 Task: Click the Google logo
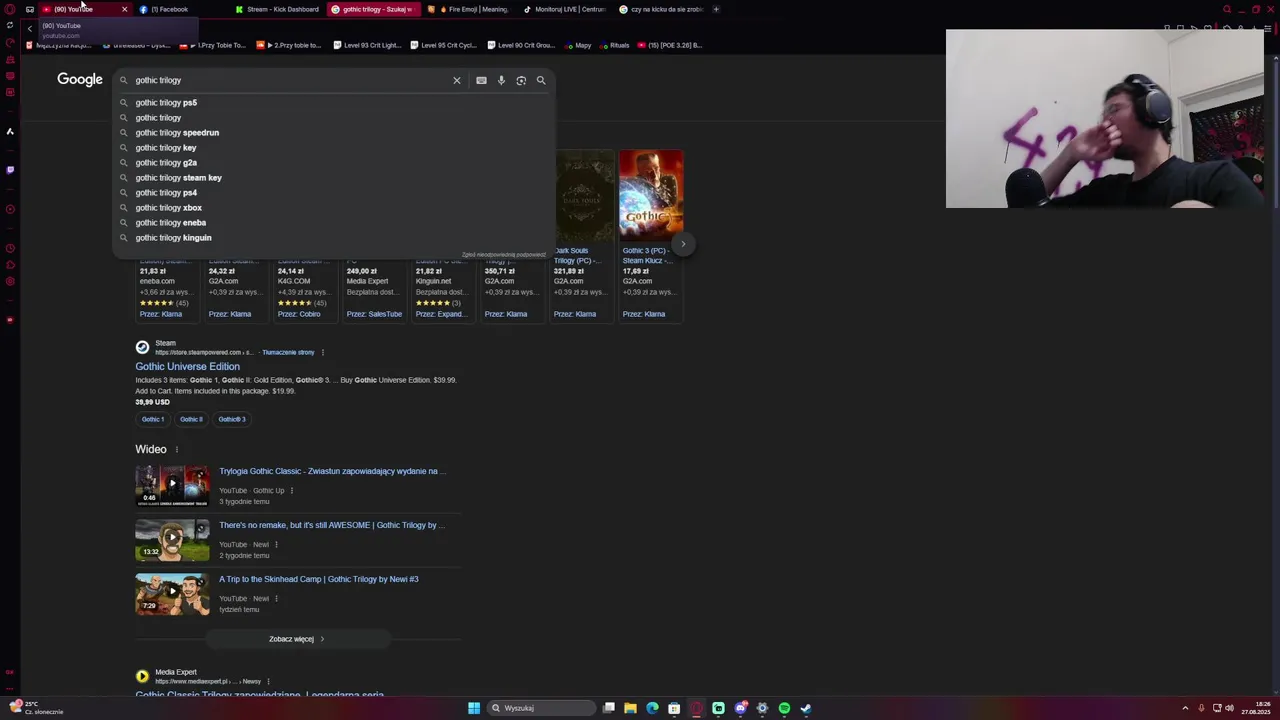[80, 79]
